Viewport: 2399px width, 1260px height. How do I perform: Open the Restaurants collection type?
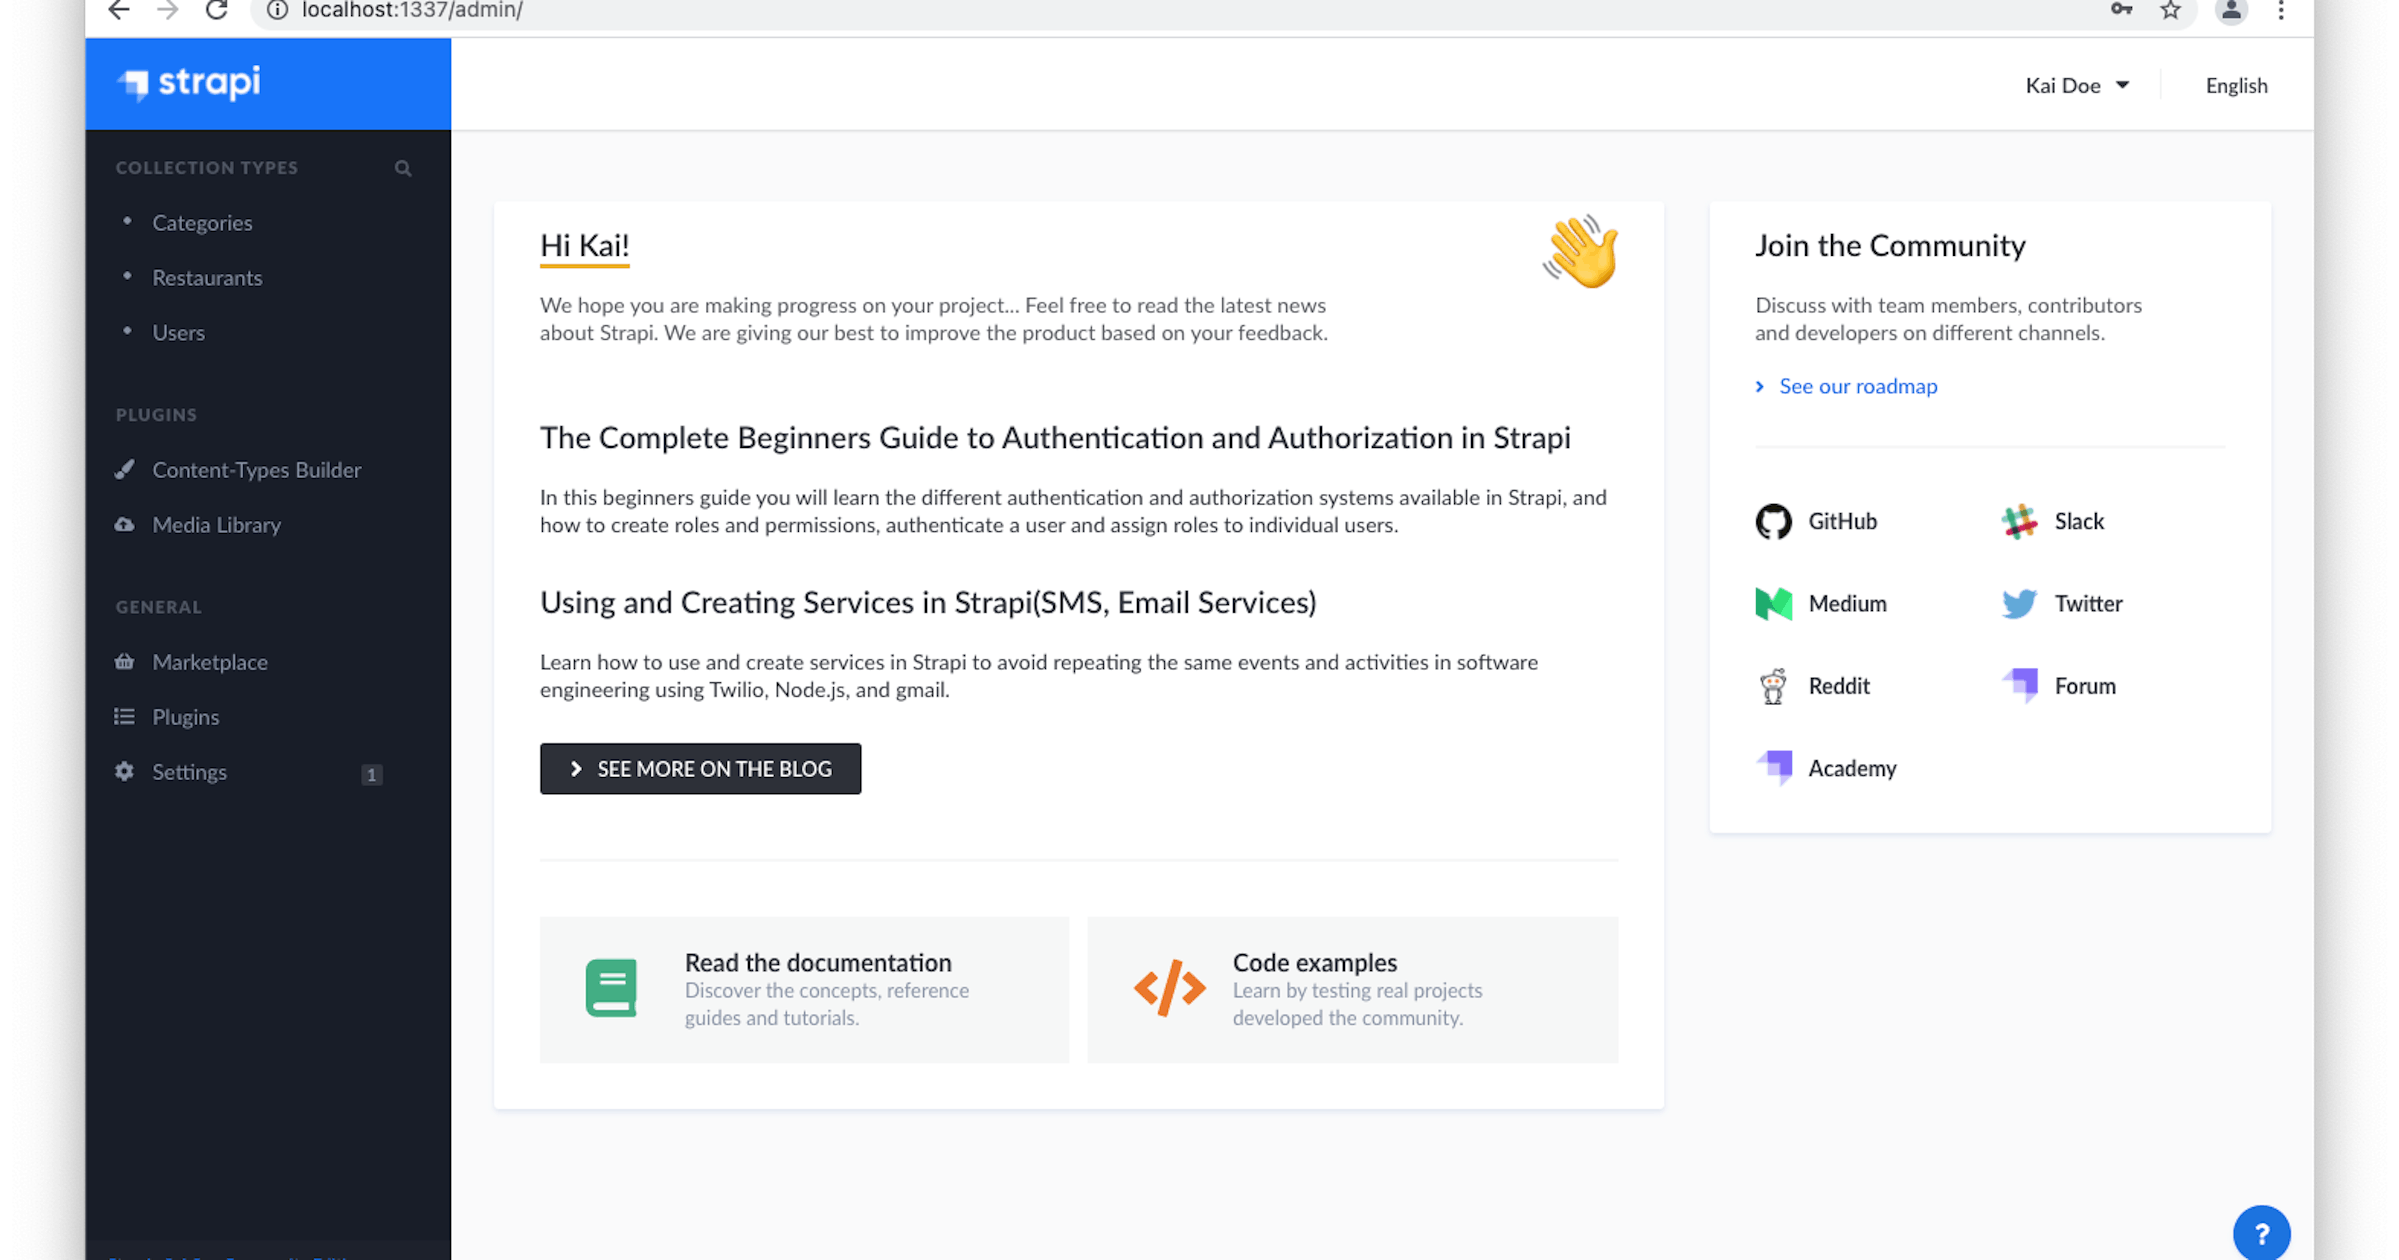[x=207, y=278]
